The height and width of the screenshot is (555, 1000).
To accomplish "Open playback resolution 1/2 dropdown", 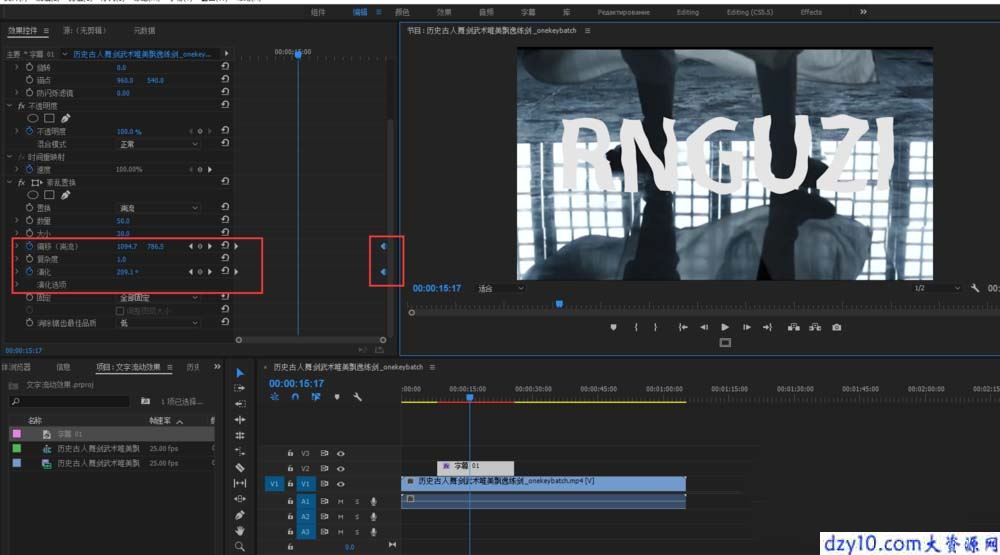I will click(937, 288).
